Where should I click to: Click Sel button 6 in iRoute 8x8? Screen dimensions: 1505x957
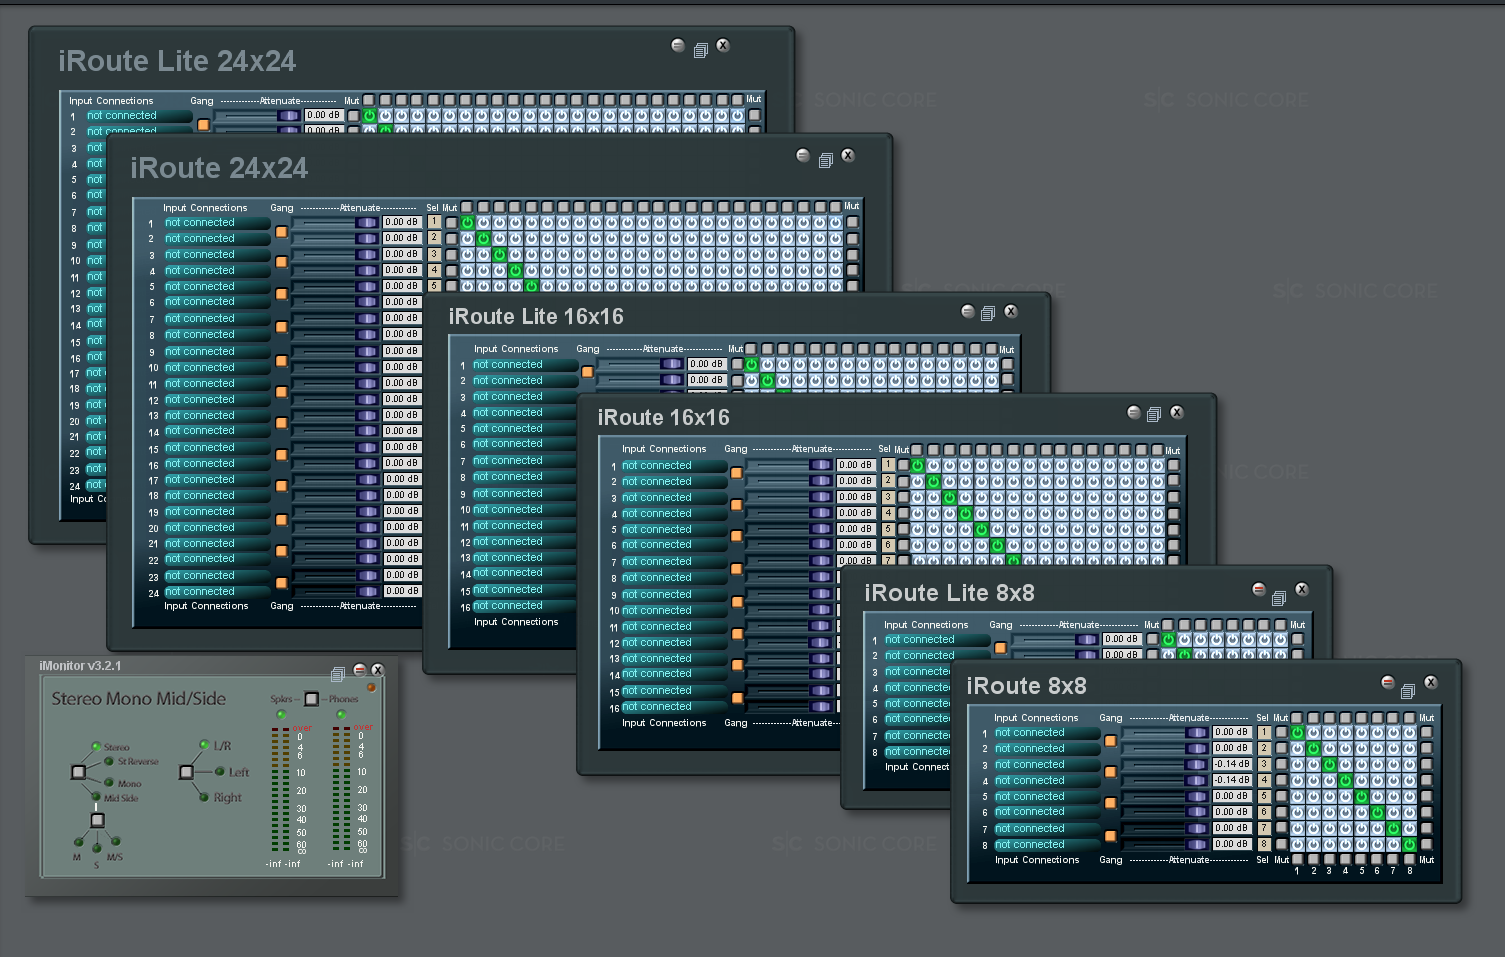1264,812
